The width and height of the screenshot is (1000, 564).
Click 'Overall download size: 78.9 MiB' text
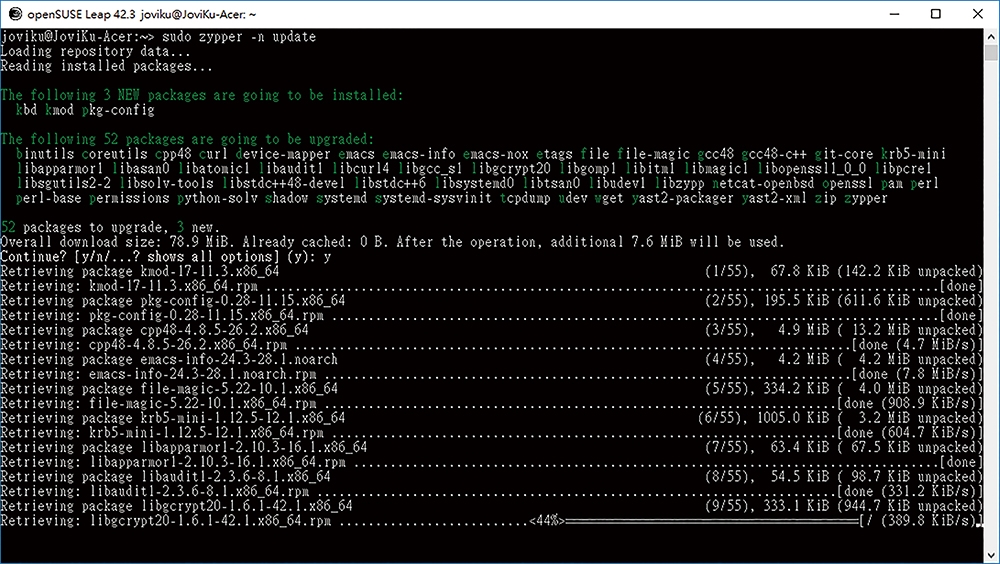point(118,242)
